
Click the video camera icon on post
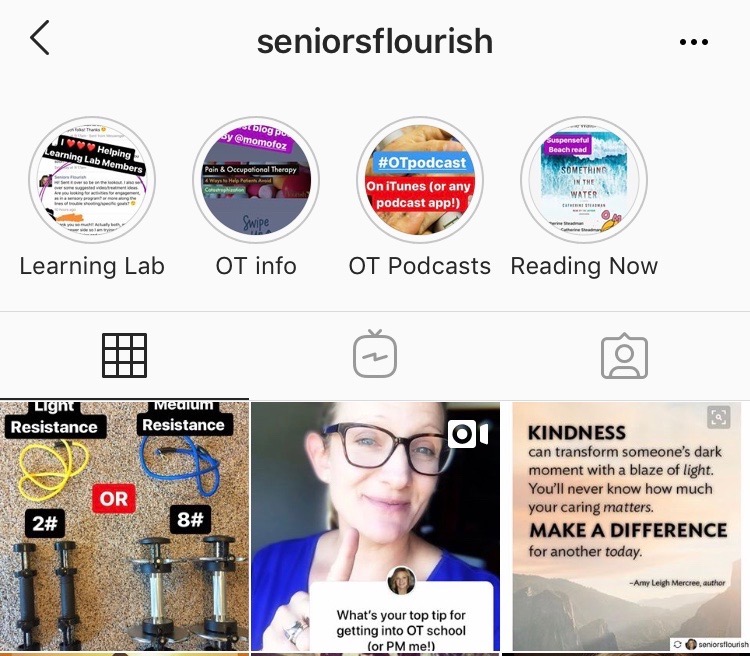coord(468,434)
